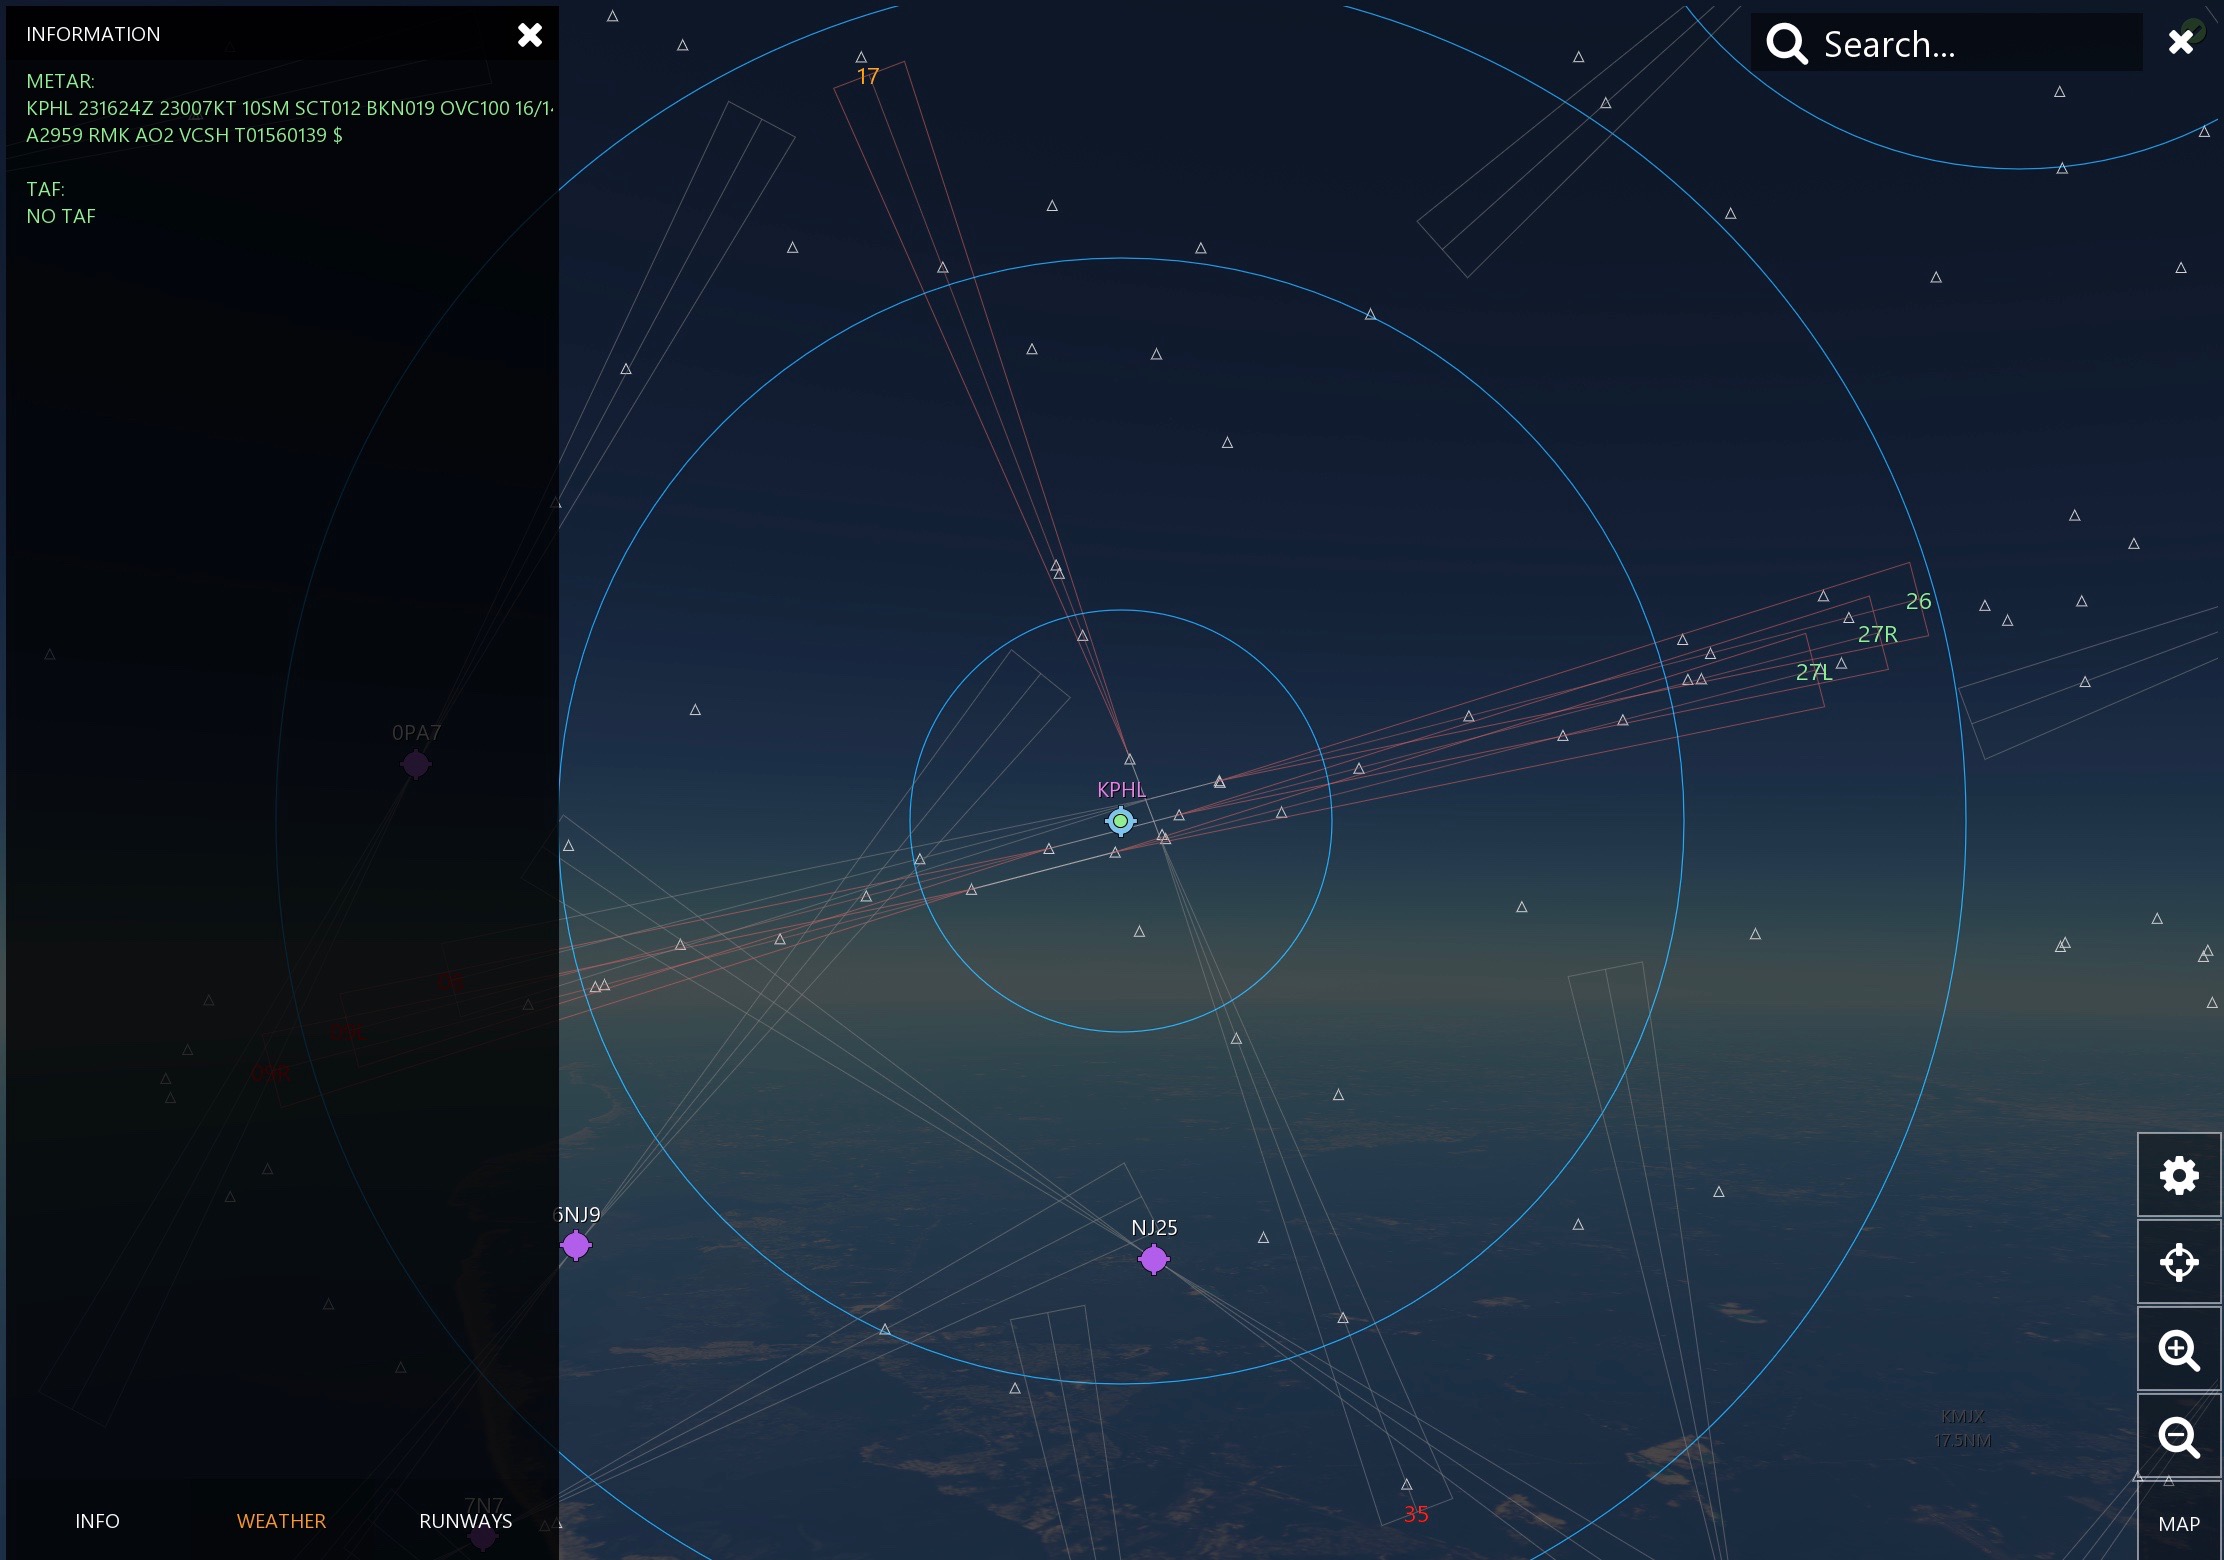Select the KPHL airport marker

[1120, 821]
